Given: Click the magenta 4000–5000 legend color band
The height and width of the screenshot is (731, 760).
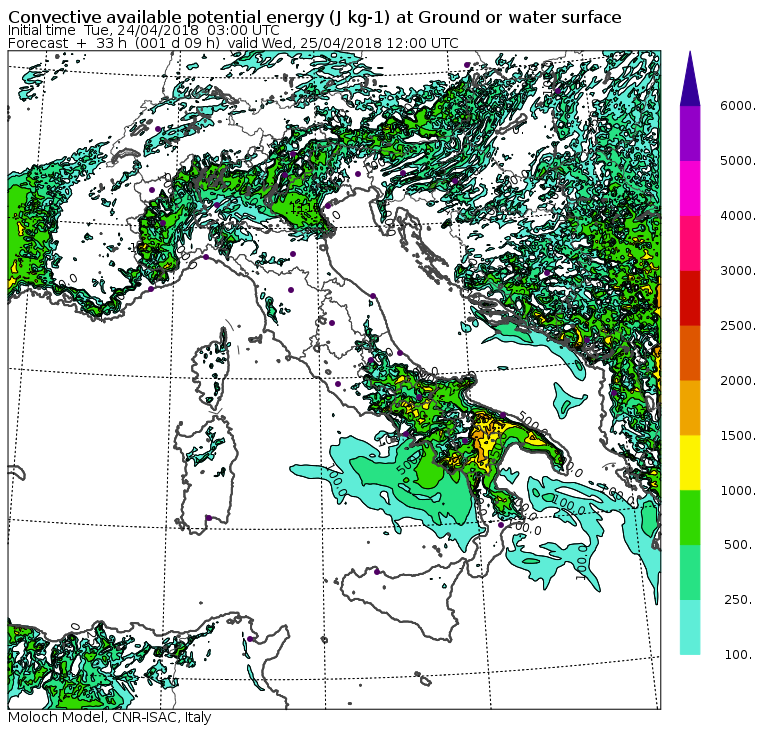Looking at the screenshot, I should click(x=690, y=188).
